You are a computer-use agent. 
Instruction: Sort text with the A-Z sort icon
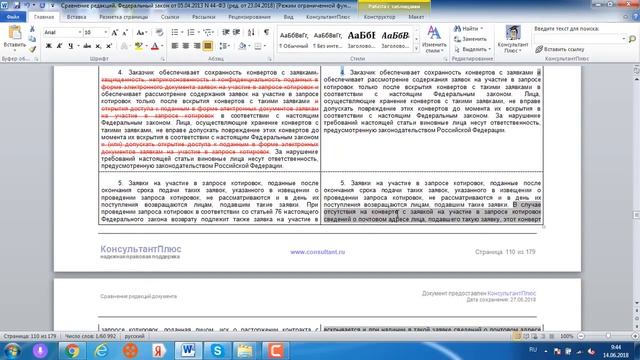click(251, 33)
